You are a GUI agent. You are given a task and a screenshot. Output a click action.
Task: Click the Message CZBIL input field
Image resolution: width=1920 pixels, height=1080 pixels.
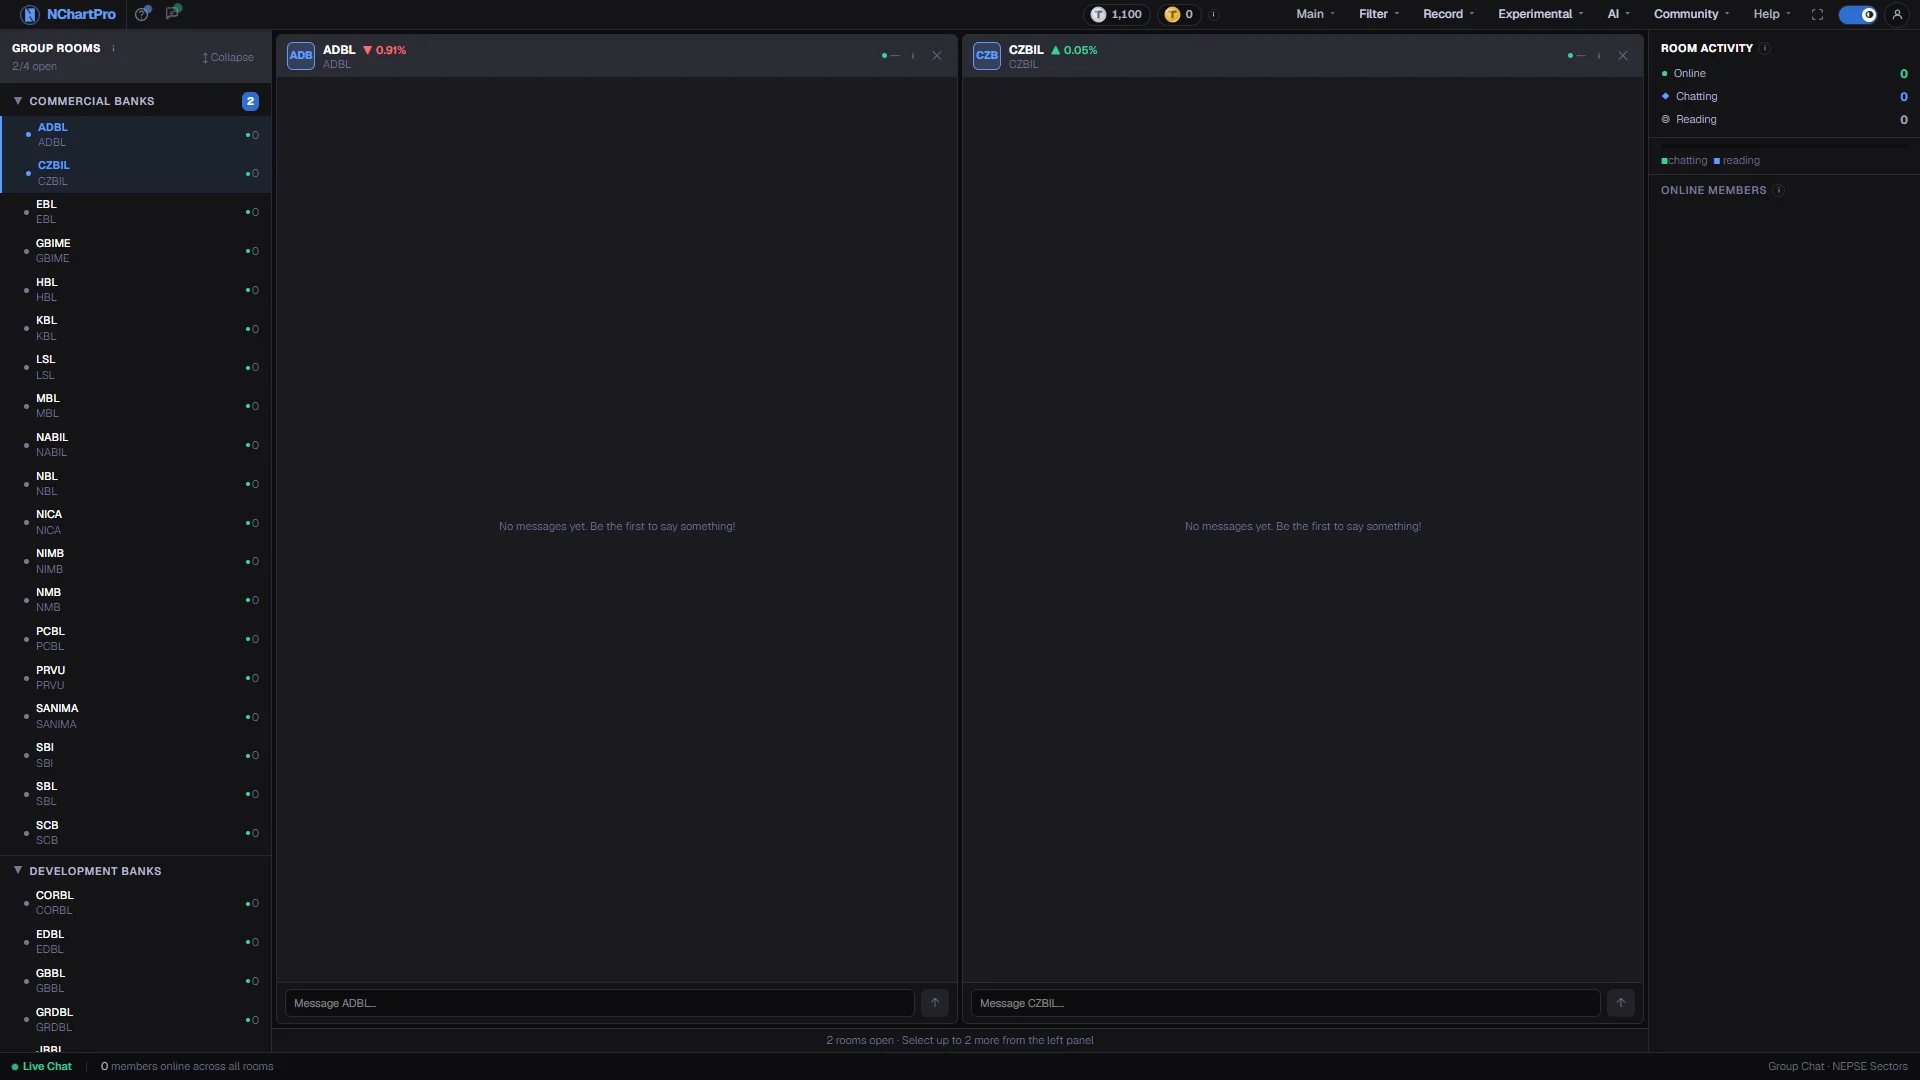click(x=1285, y=1003)
